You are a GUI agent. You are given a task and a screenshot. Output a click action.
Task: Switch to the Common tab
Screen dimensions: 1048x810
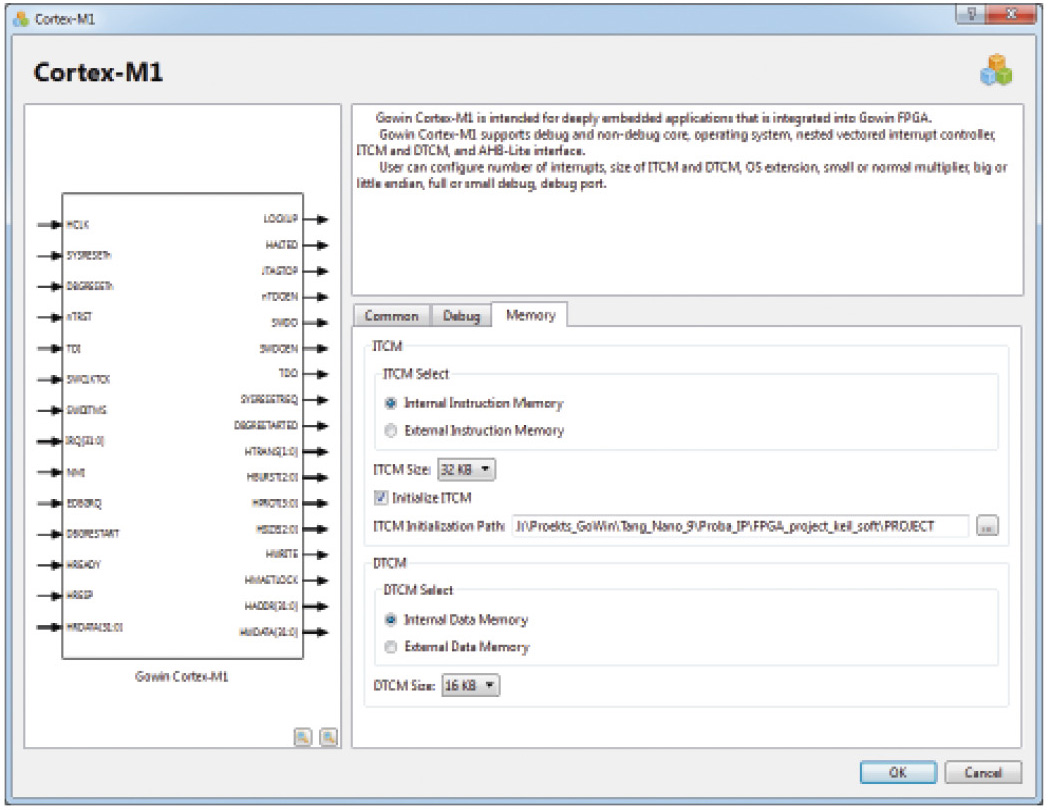(391, 316)
